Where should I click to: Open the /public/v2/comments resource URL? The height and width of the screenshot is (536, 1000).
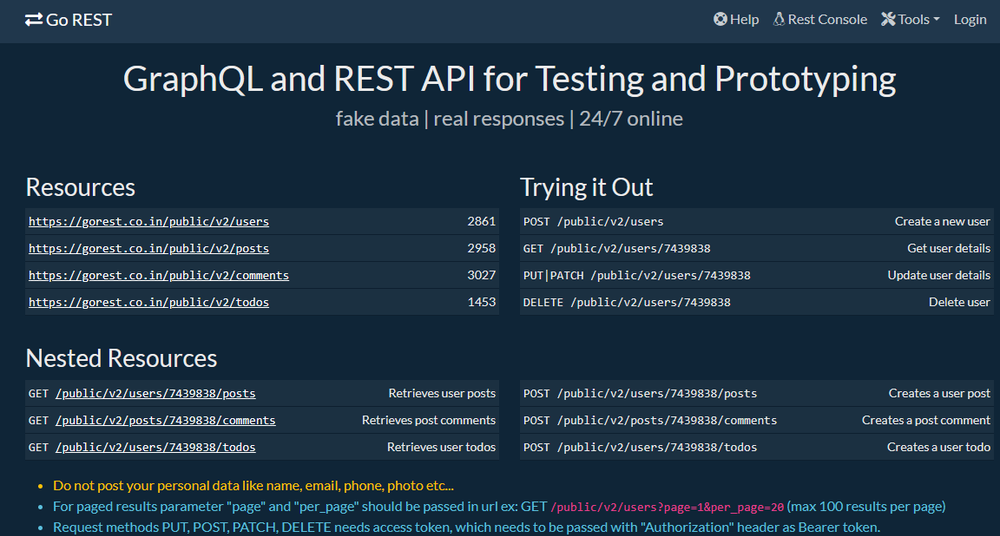159,276
